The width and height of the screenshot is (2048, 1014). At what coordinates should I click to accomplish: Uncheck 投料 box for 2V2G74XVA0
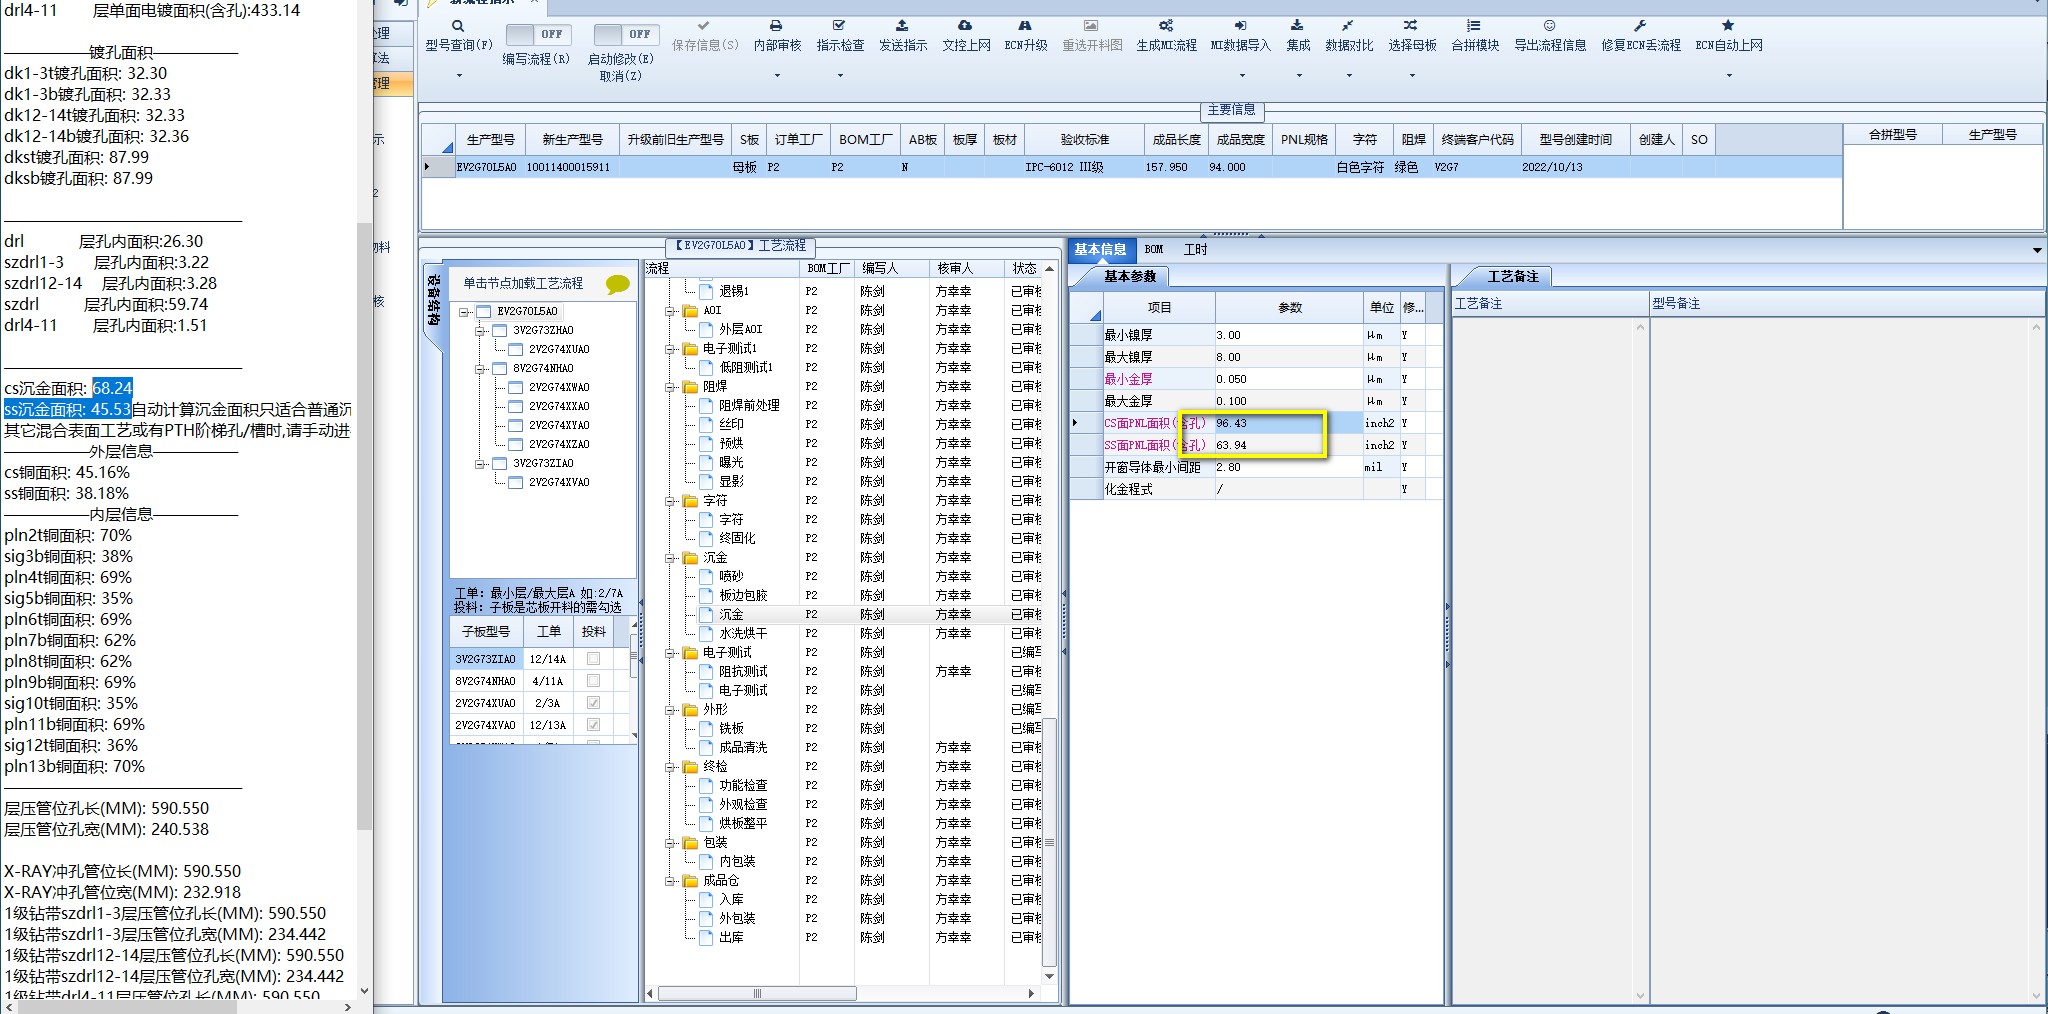click(x=594, y=725)
